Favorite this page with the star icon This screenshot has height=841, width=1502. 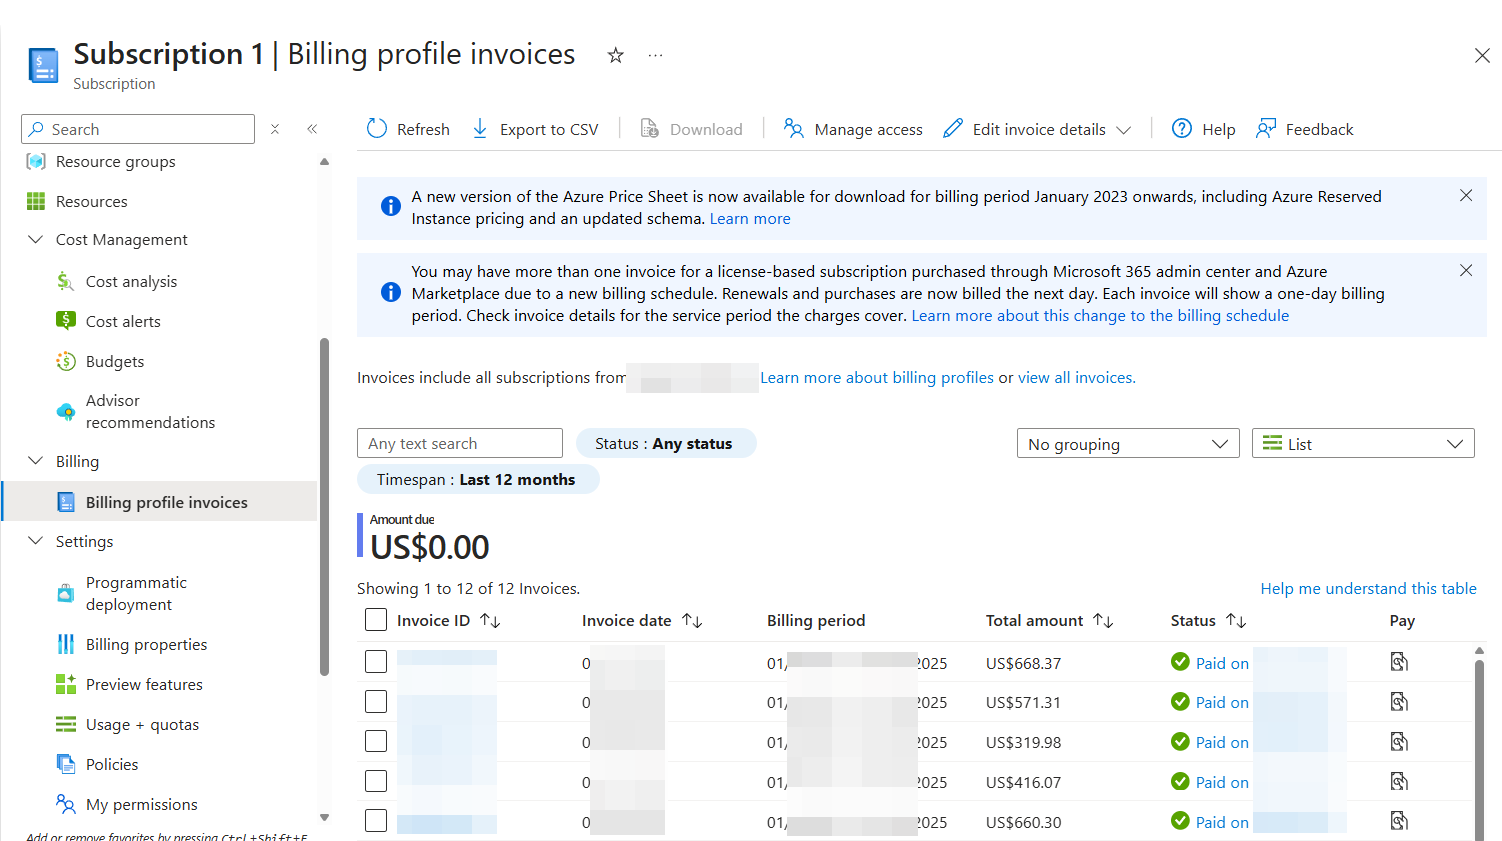[x=616, y=55]
